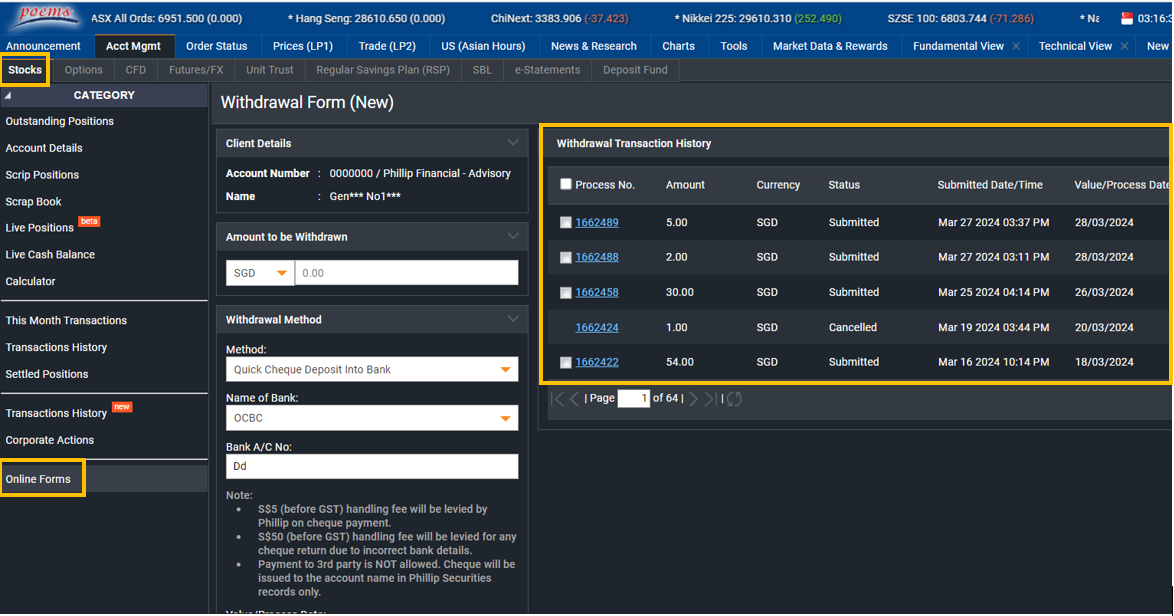Open This Month Transactions in sidebar
The height and width of the screenshot is (616, 1174).
(66, 320)
